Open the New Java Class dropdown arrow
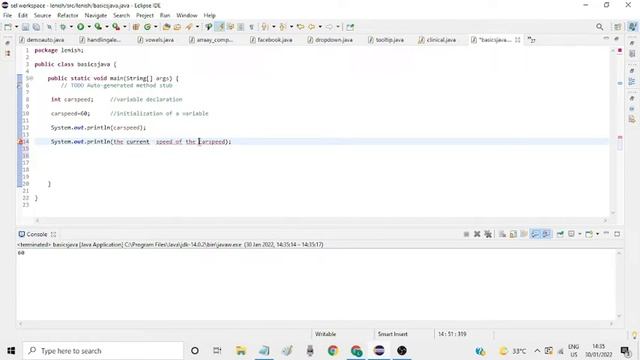 pos(156,27)
